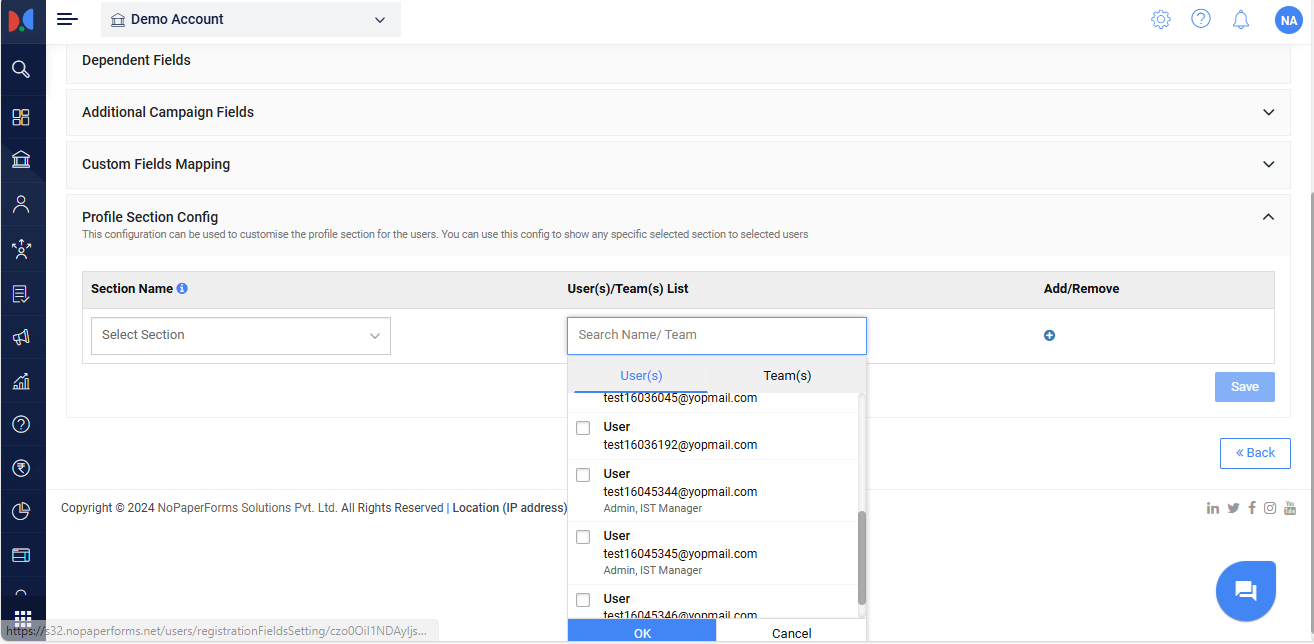1314x644 pixels.
Task: Check the box for test16036192@yopmail.com
Action: [583, 428]
